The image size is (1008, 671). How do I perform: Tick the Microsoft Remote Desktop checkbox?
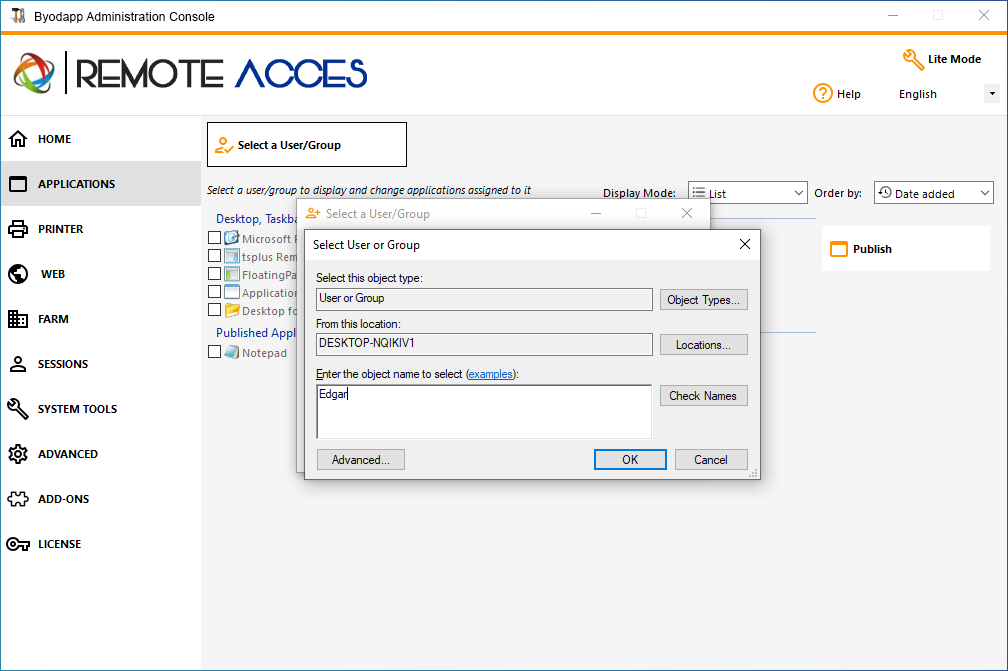(215, 238)
